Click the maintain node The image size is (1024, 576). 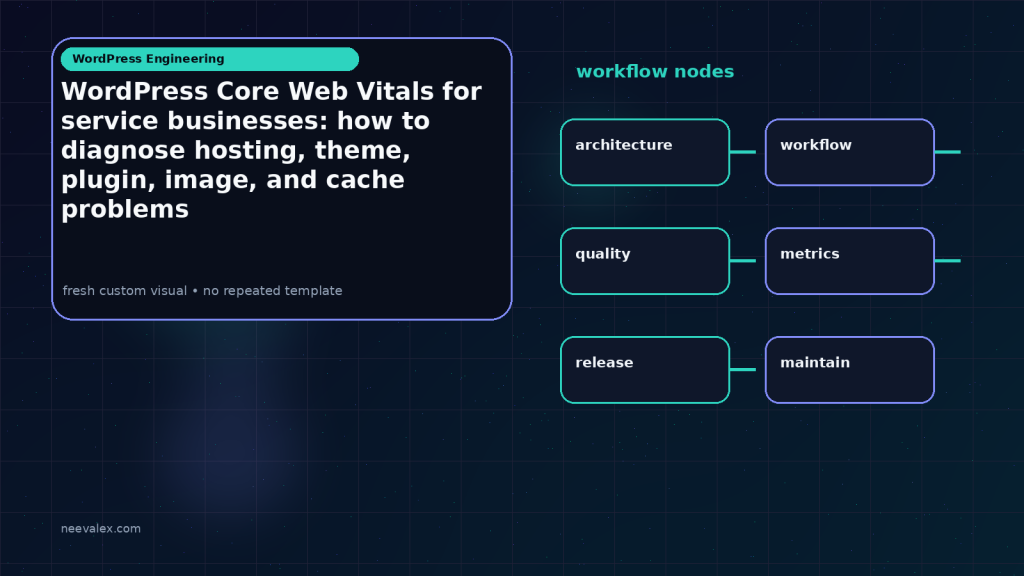(x=850, y=370)
